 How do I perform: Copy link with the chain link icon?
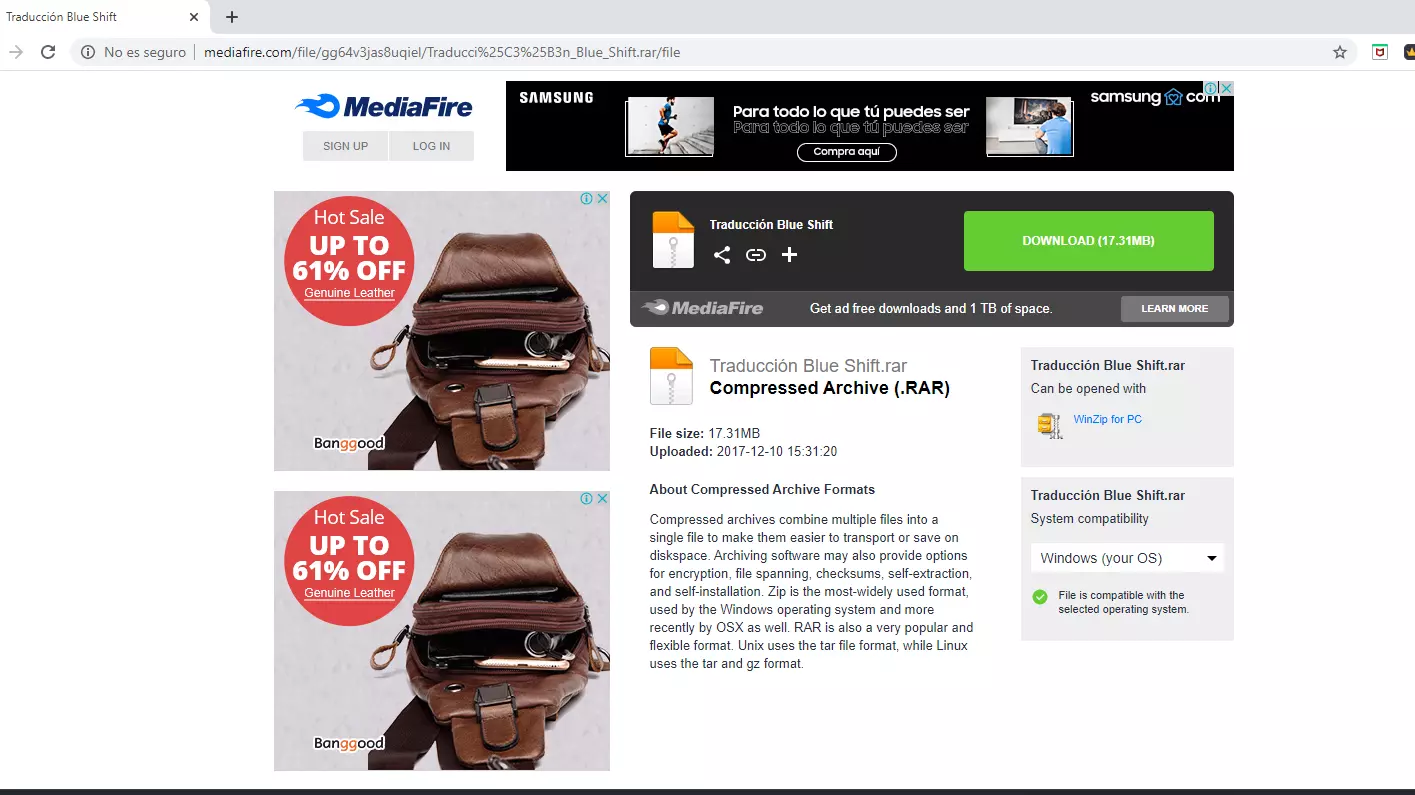(756, 255)
